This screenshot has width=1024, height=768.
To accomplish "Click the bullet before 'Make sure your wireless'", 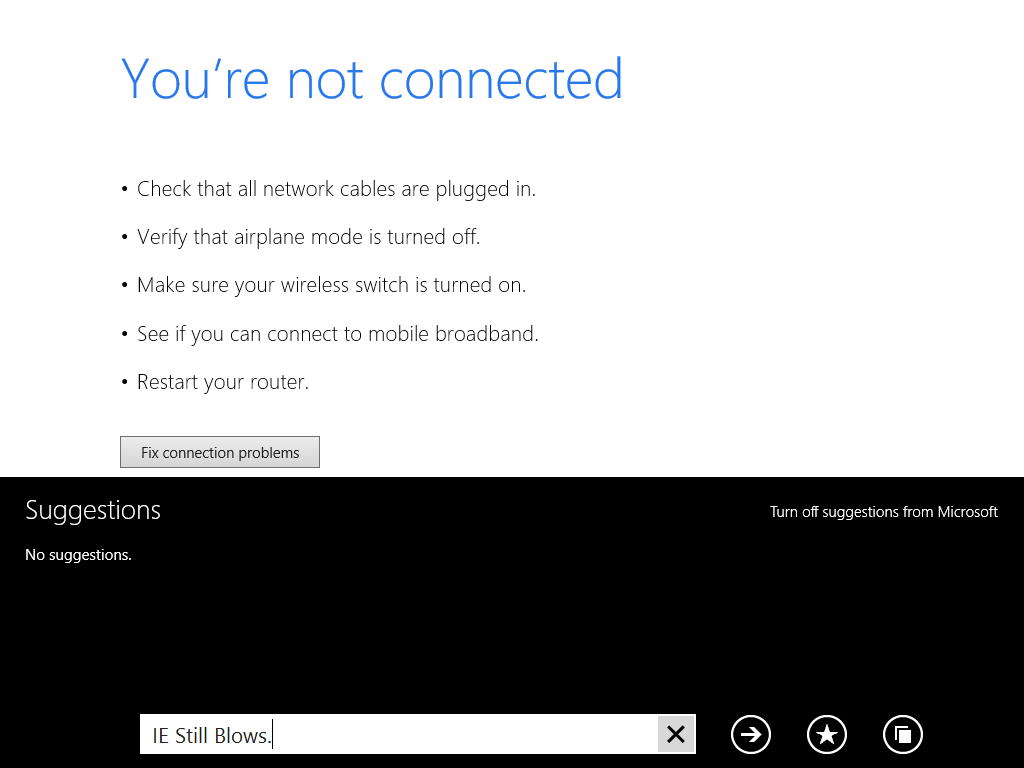I will tap(125, 285).
